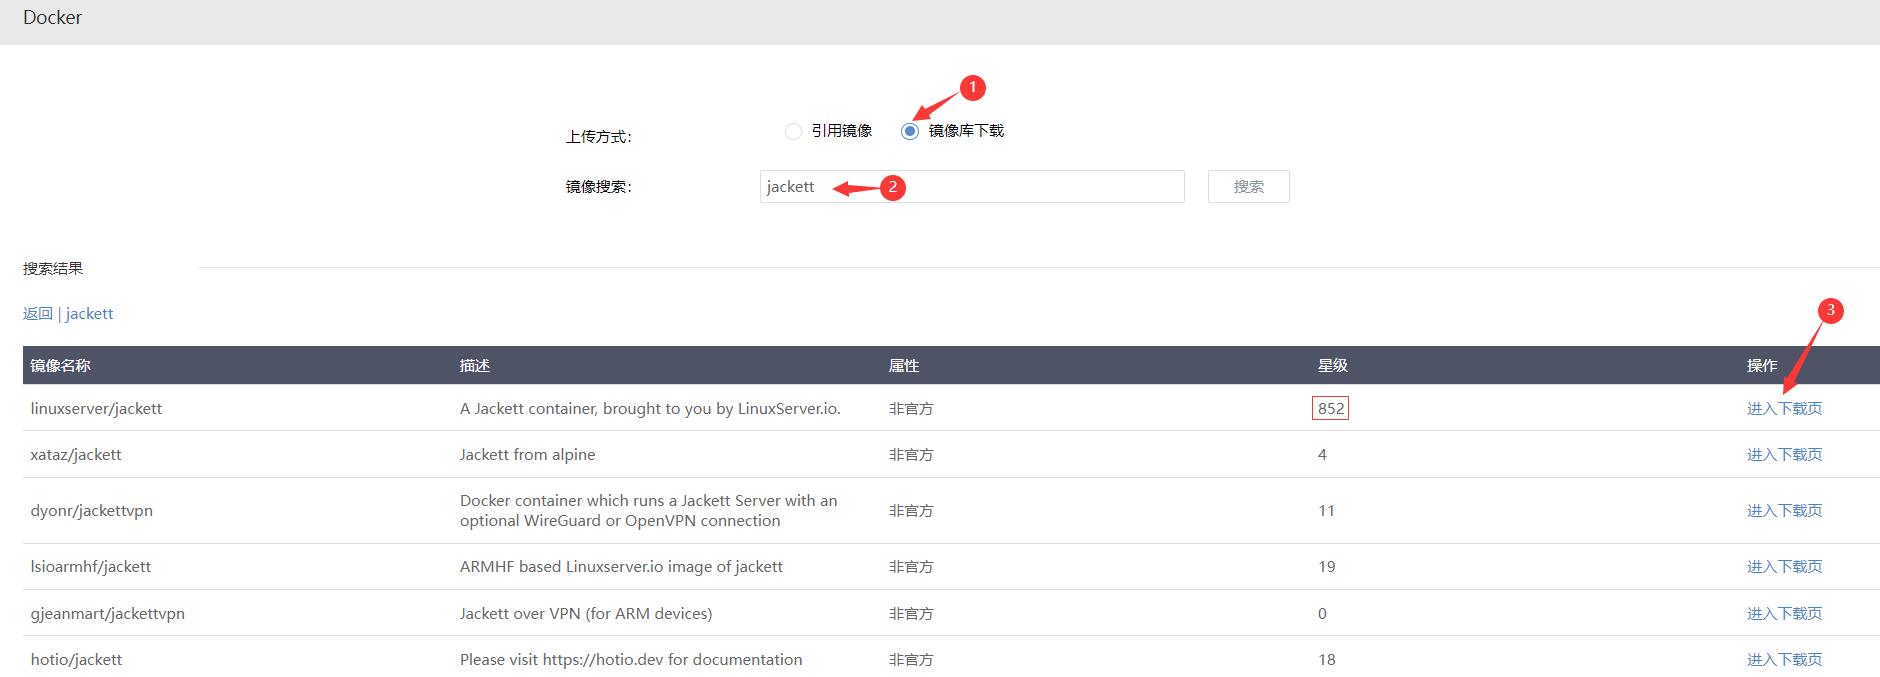Open download page for dyonr/jackettvpn

(1784, 511)
